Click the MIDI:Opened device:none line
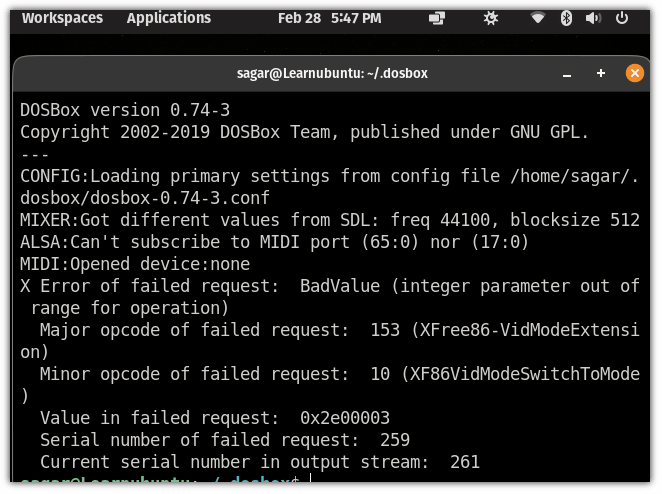 click(134, 264)
